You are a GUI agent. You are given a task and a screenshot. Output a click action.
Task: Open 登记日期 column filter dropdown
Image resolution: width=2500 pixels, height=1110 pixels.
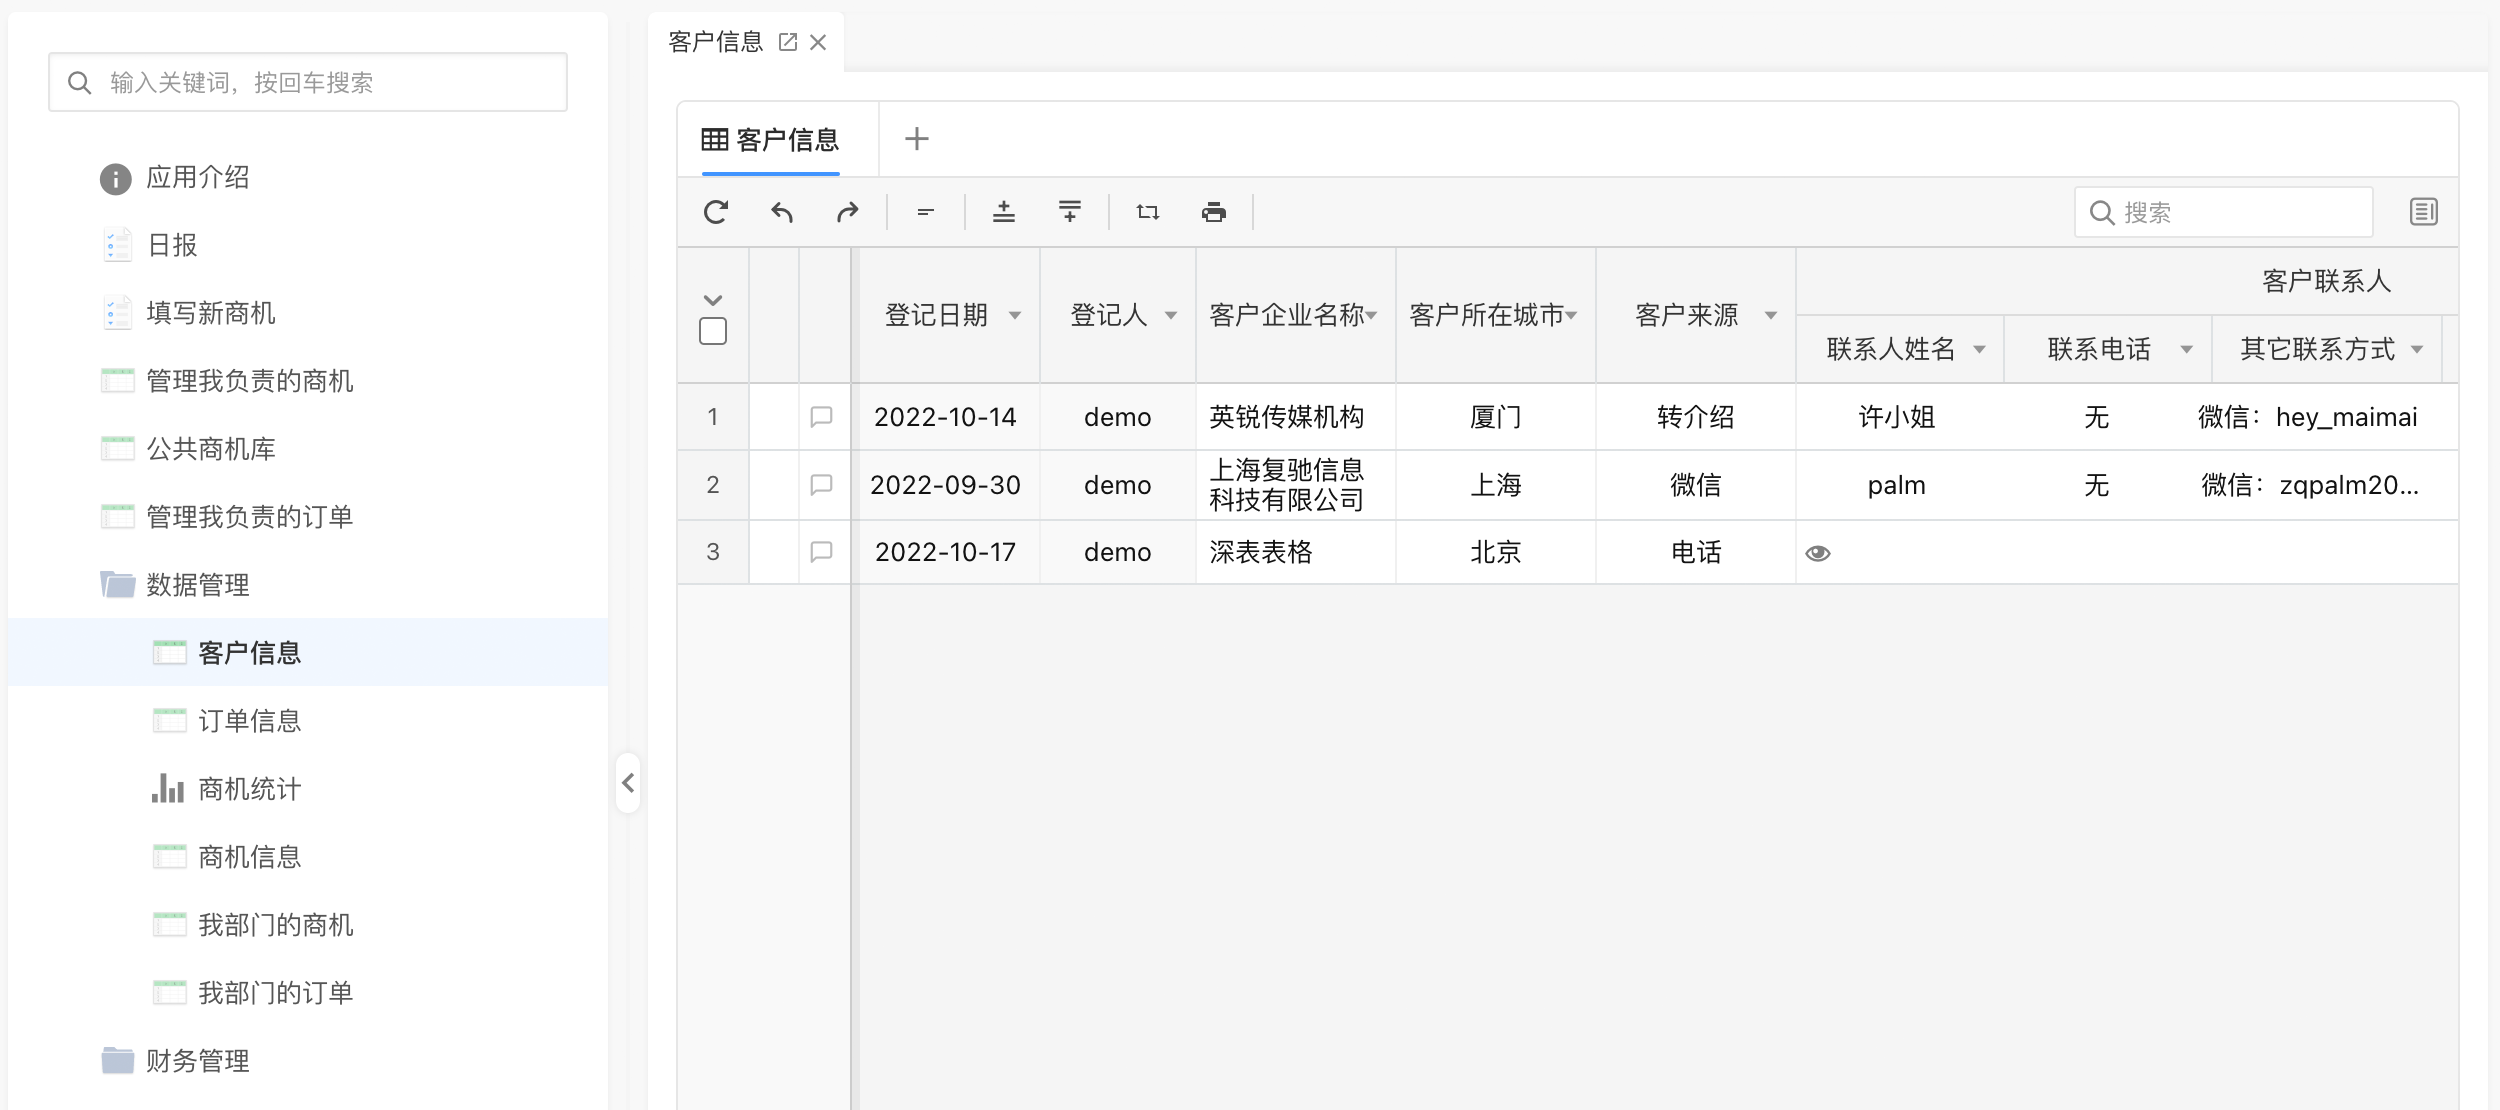coord(1015,316)
